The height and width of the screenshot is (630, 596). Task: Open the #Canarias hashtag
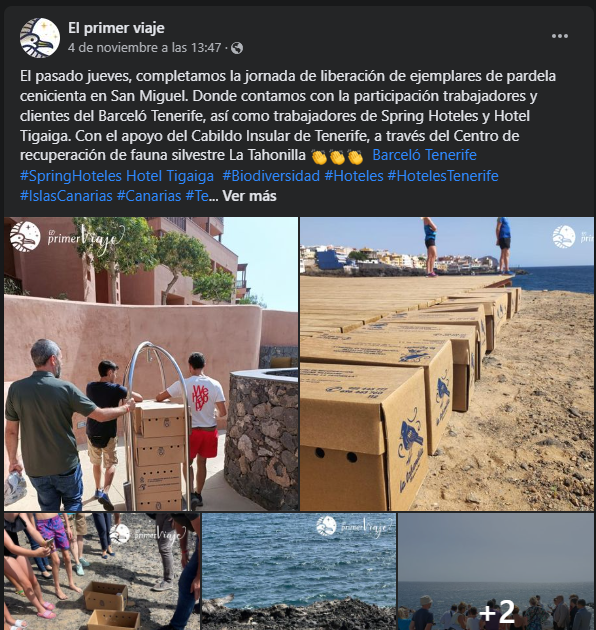[x=149, y=196]
